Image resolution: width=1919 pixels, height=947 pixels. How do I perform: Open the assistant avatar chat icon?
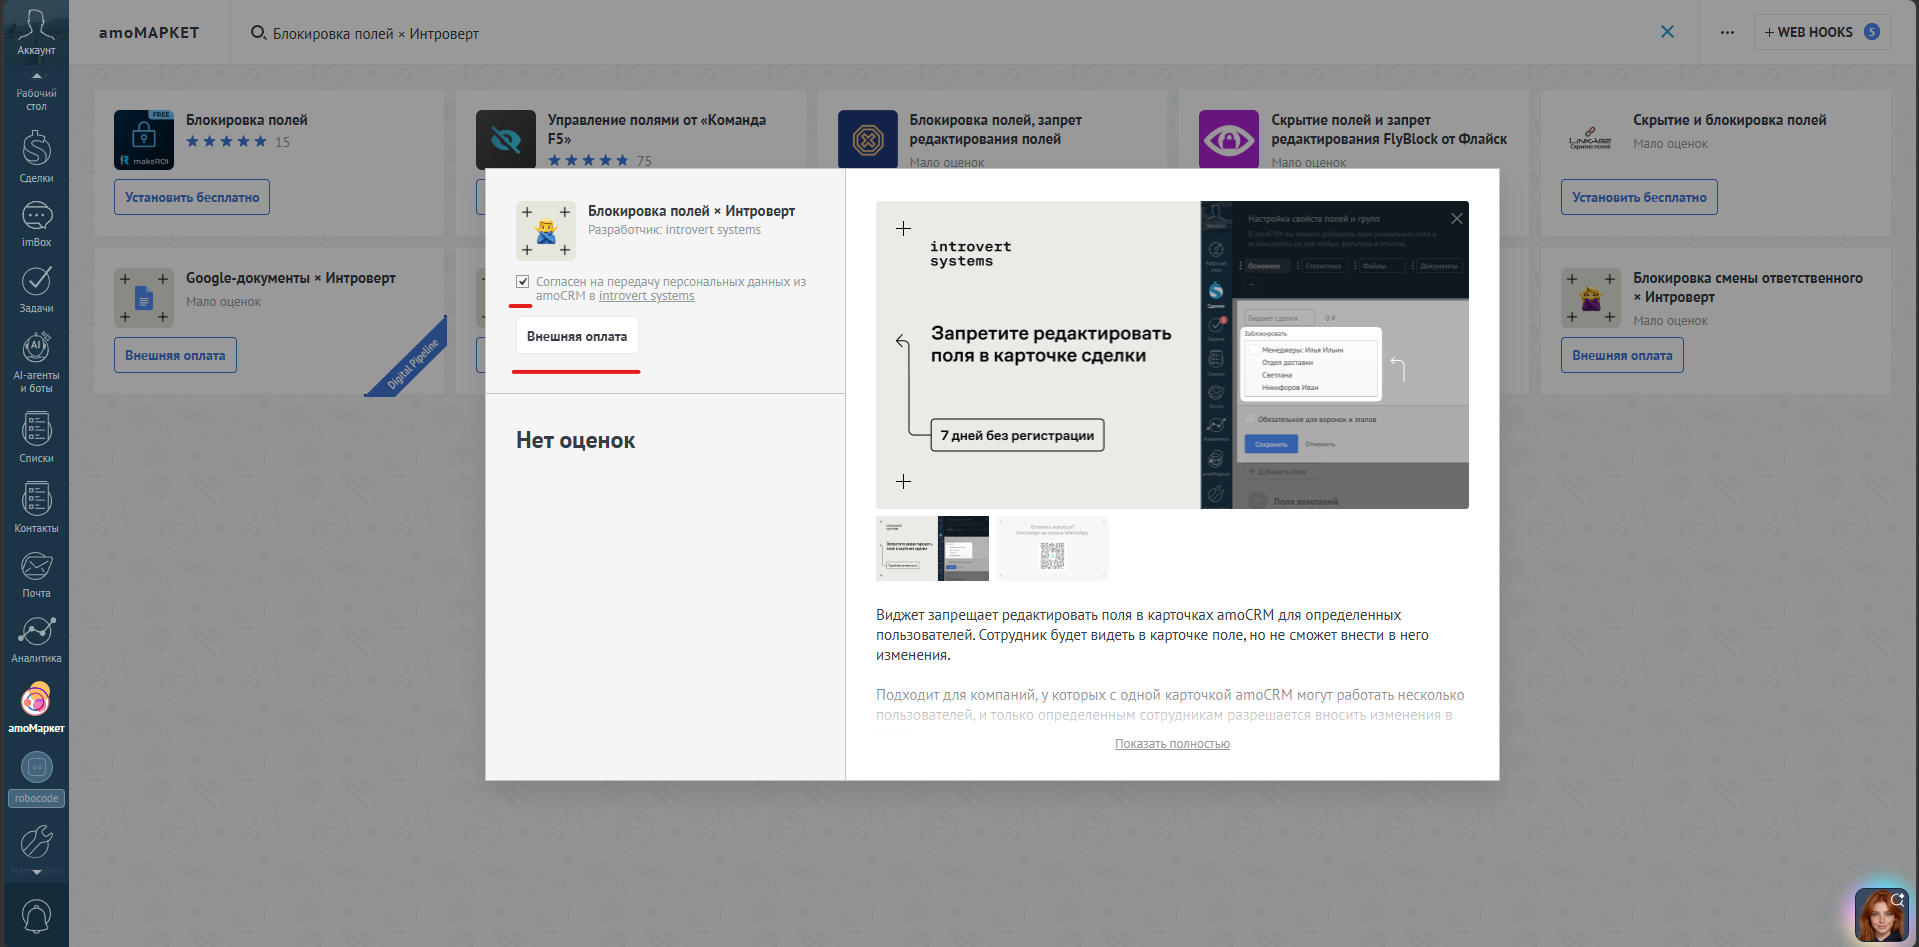pos(1880,914)
